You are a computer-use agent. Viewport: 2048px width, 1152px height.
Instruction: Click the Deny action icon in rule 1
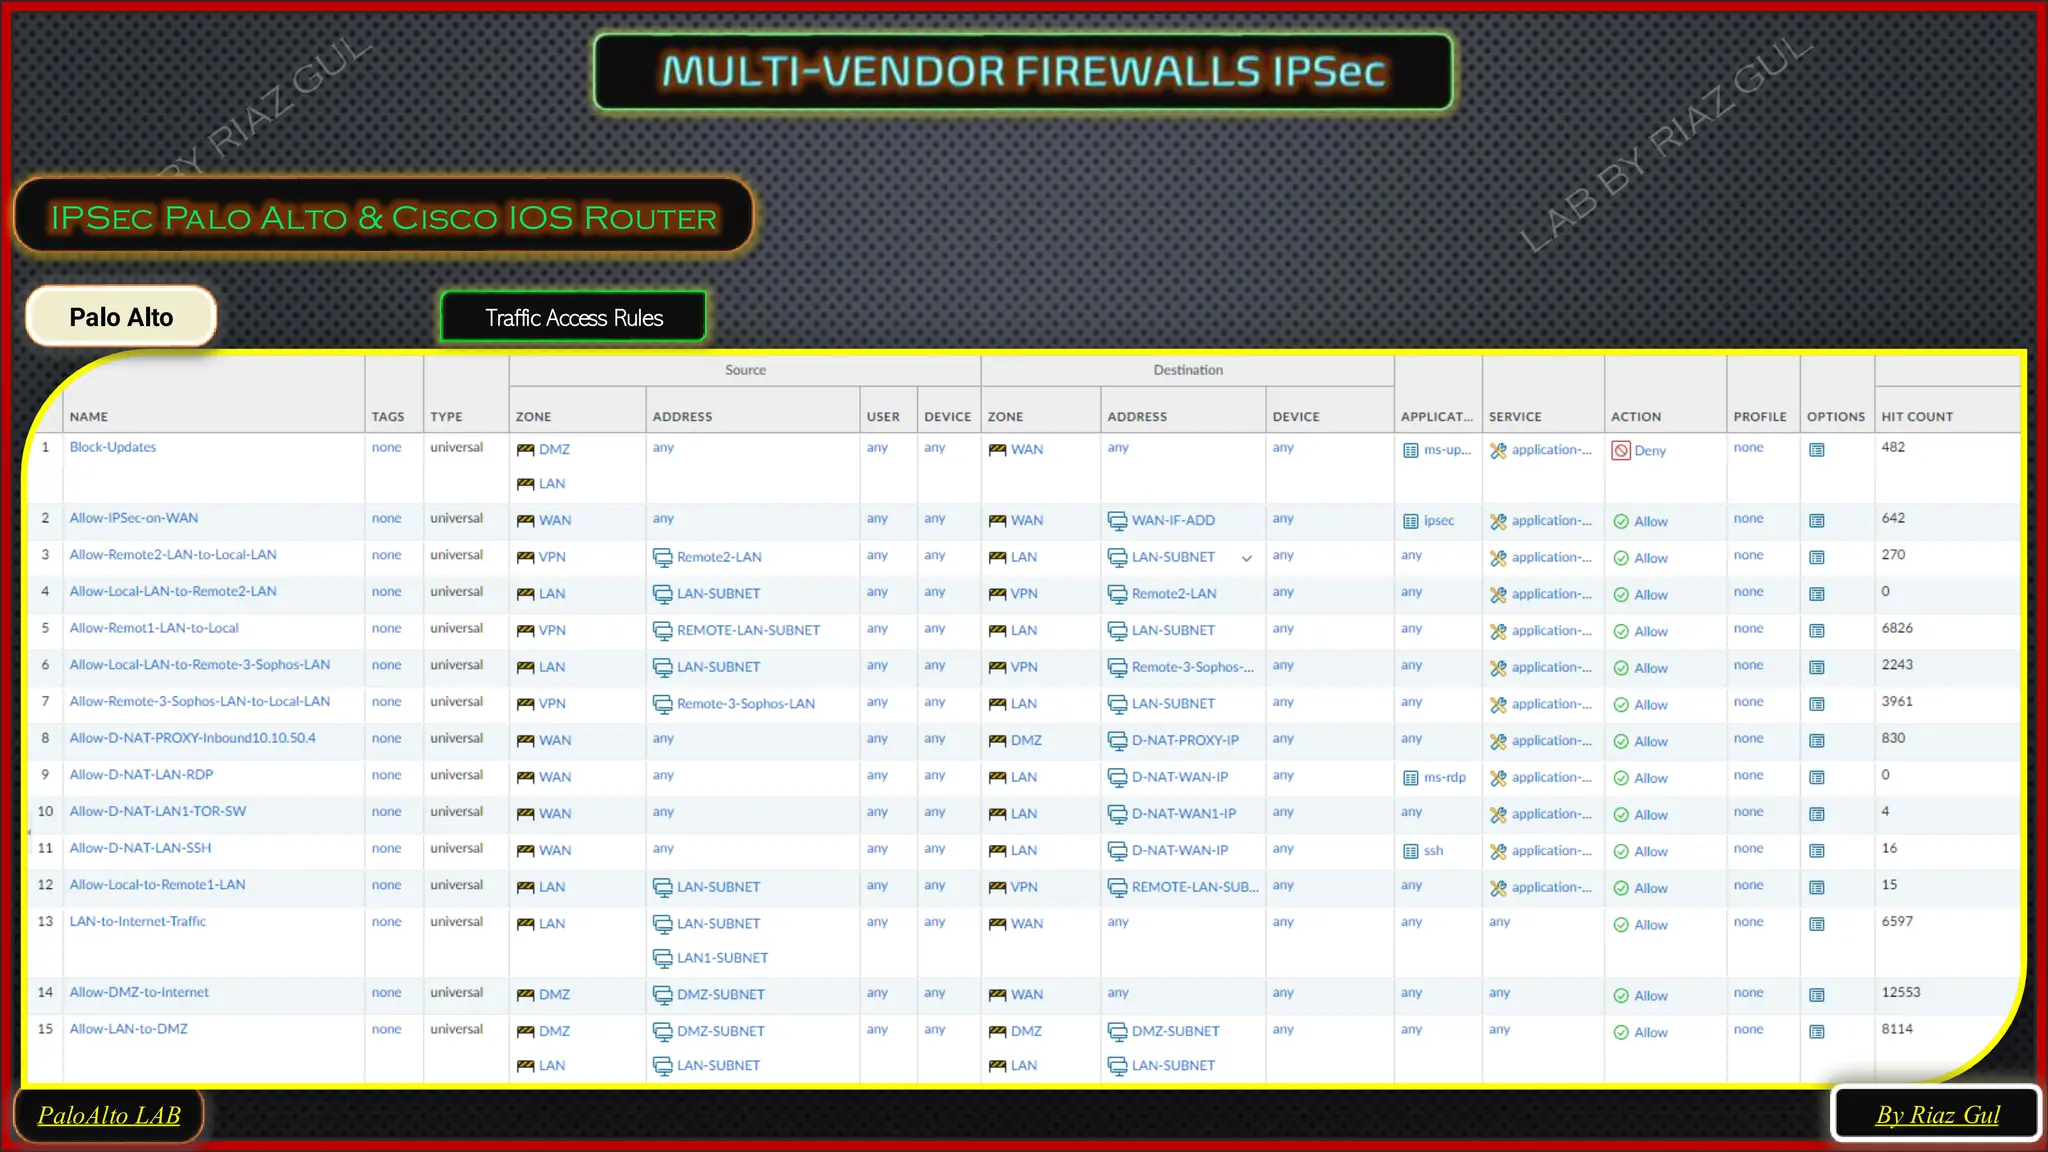(1621, 451)
